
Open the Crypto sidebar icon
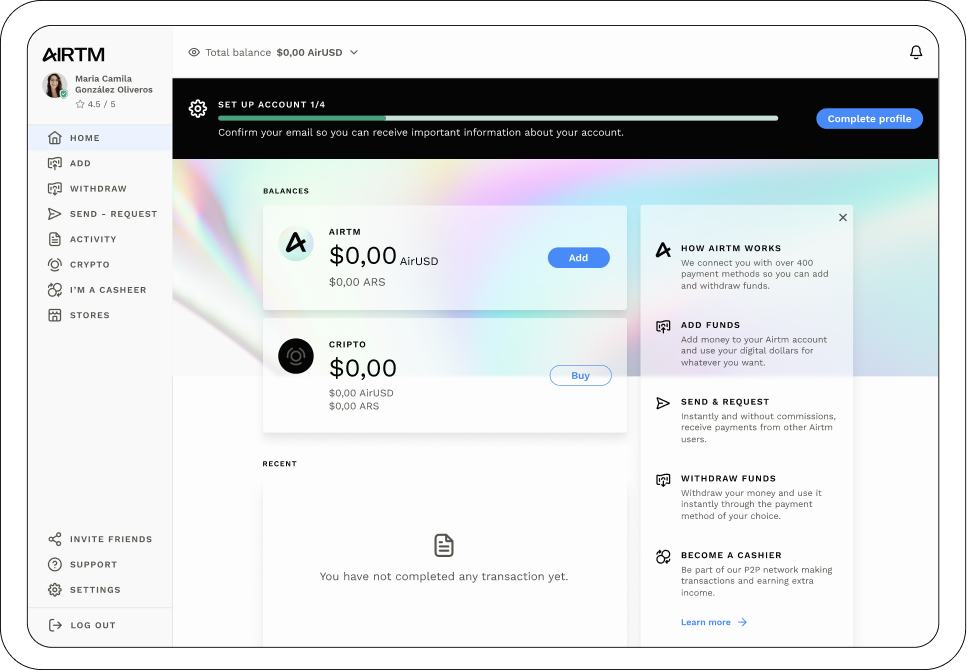point(55,264)
